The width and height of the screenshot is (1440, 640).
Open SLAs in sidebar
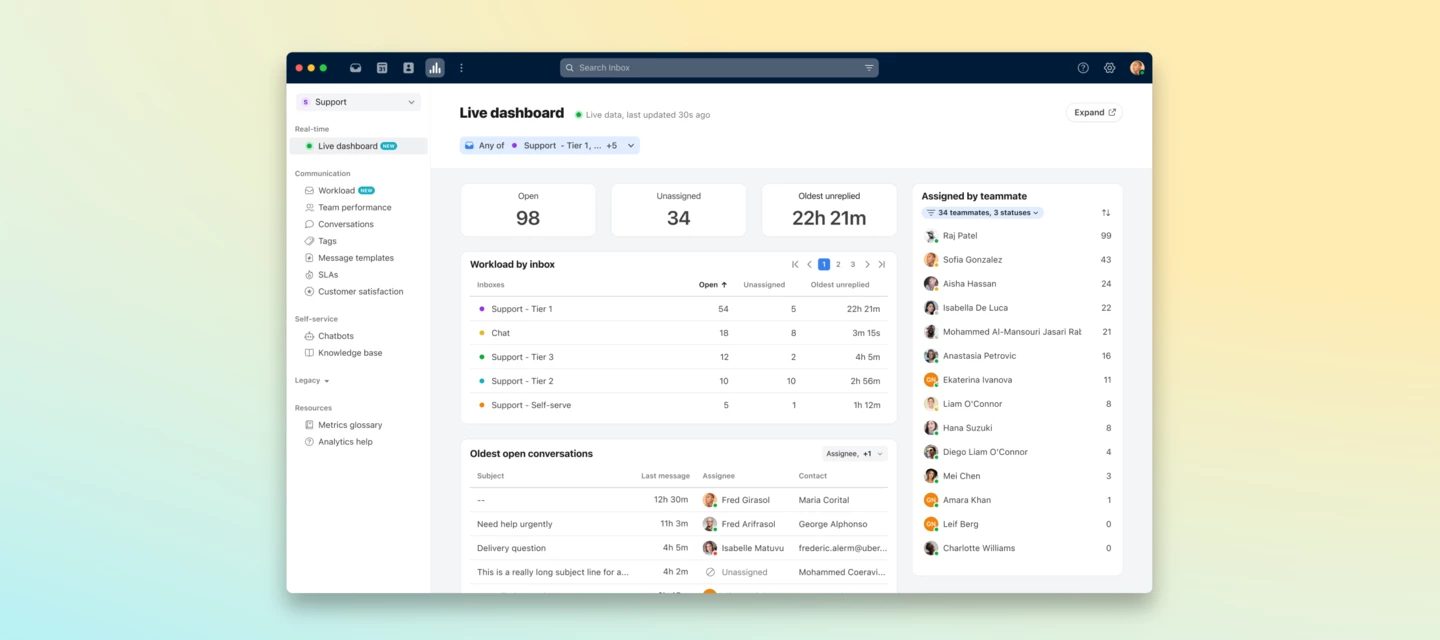tap(321, 275)
